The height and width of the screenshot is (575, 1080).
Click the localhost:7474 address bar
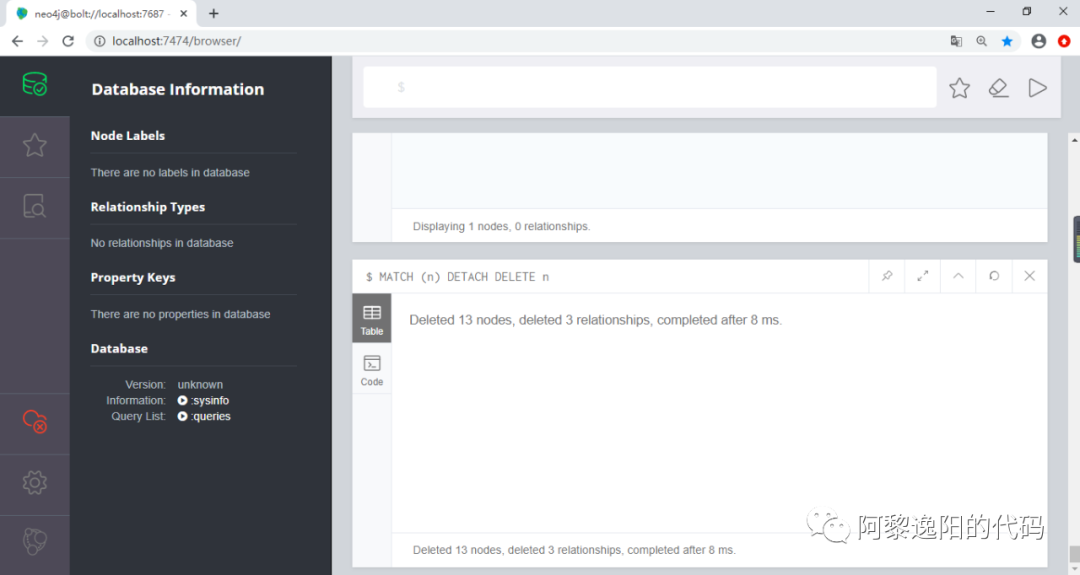pyautogui.click(x=176, y=41)
